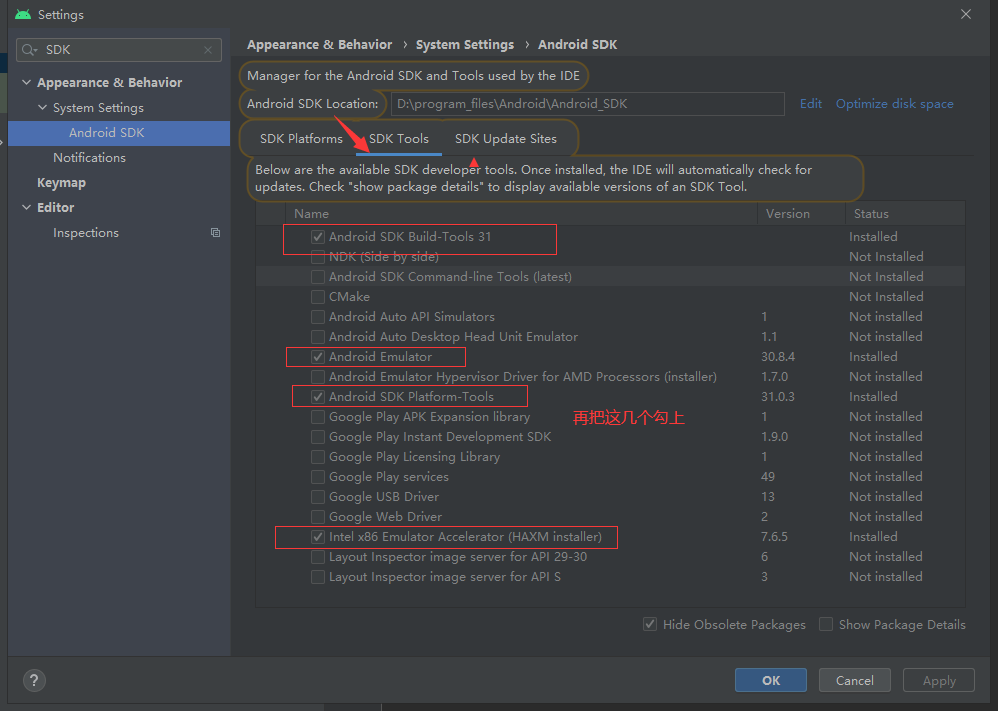Collapse the Editor tree node
This screenshot has width=998, height=711.
tap(26, 208)
